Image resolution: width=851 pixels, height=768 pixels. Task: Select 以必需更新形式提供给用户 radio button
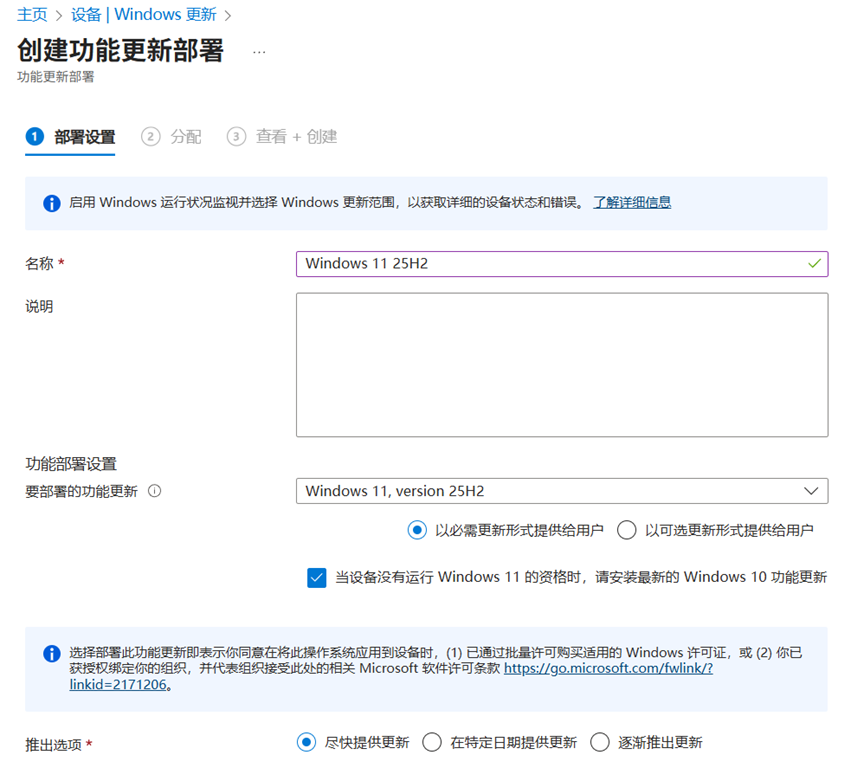(417, 530)
